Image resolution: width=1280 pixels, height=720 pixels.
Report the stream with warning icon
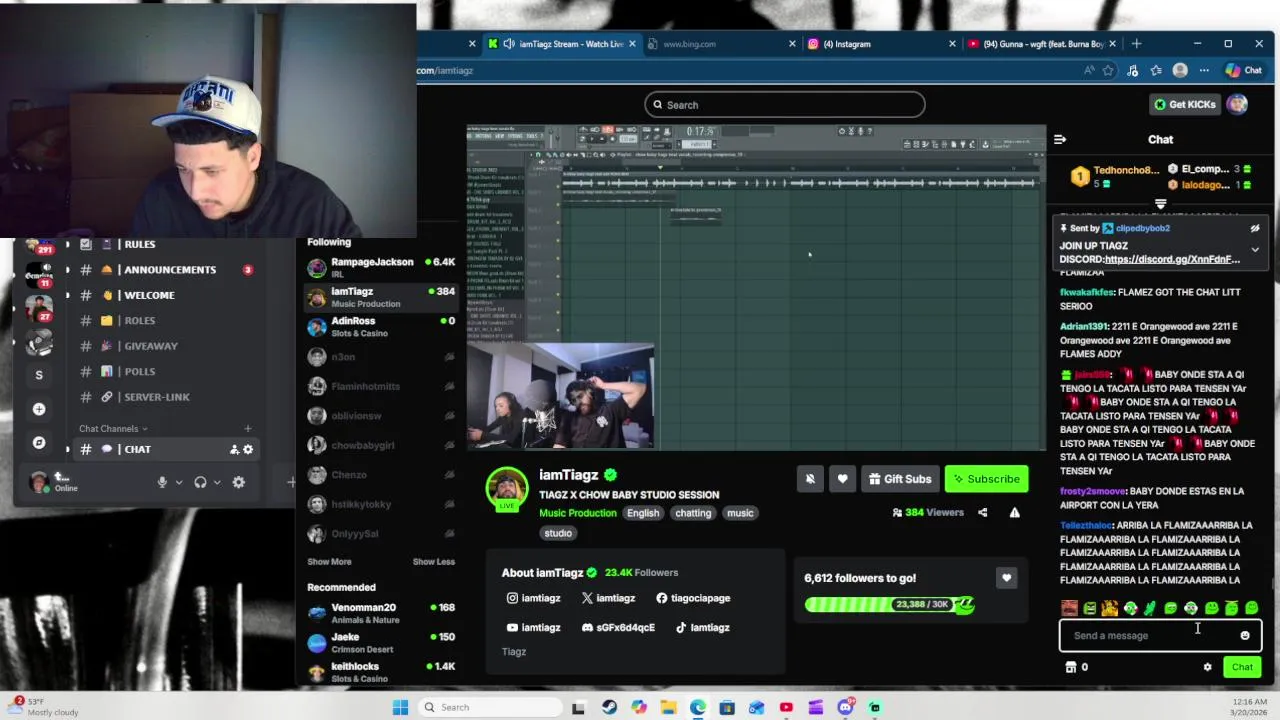(1014, 513)
